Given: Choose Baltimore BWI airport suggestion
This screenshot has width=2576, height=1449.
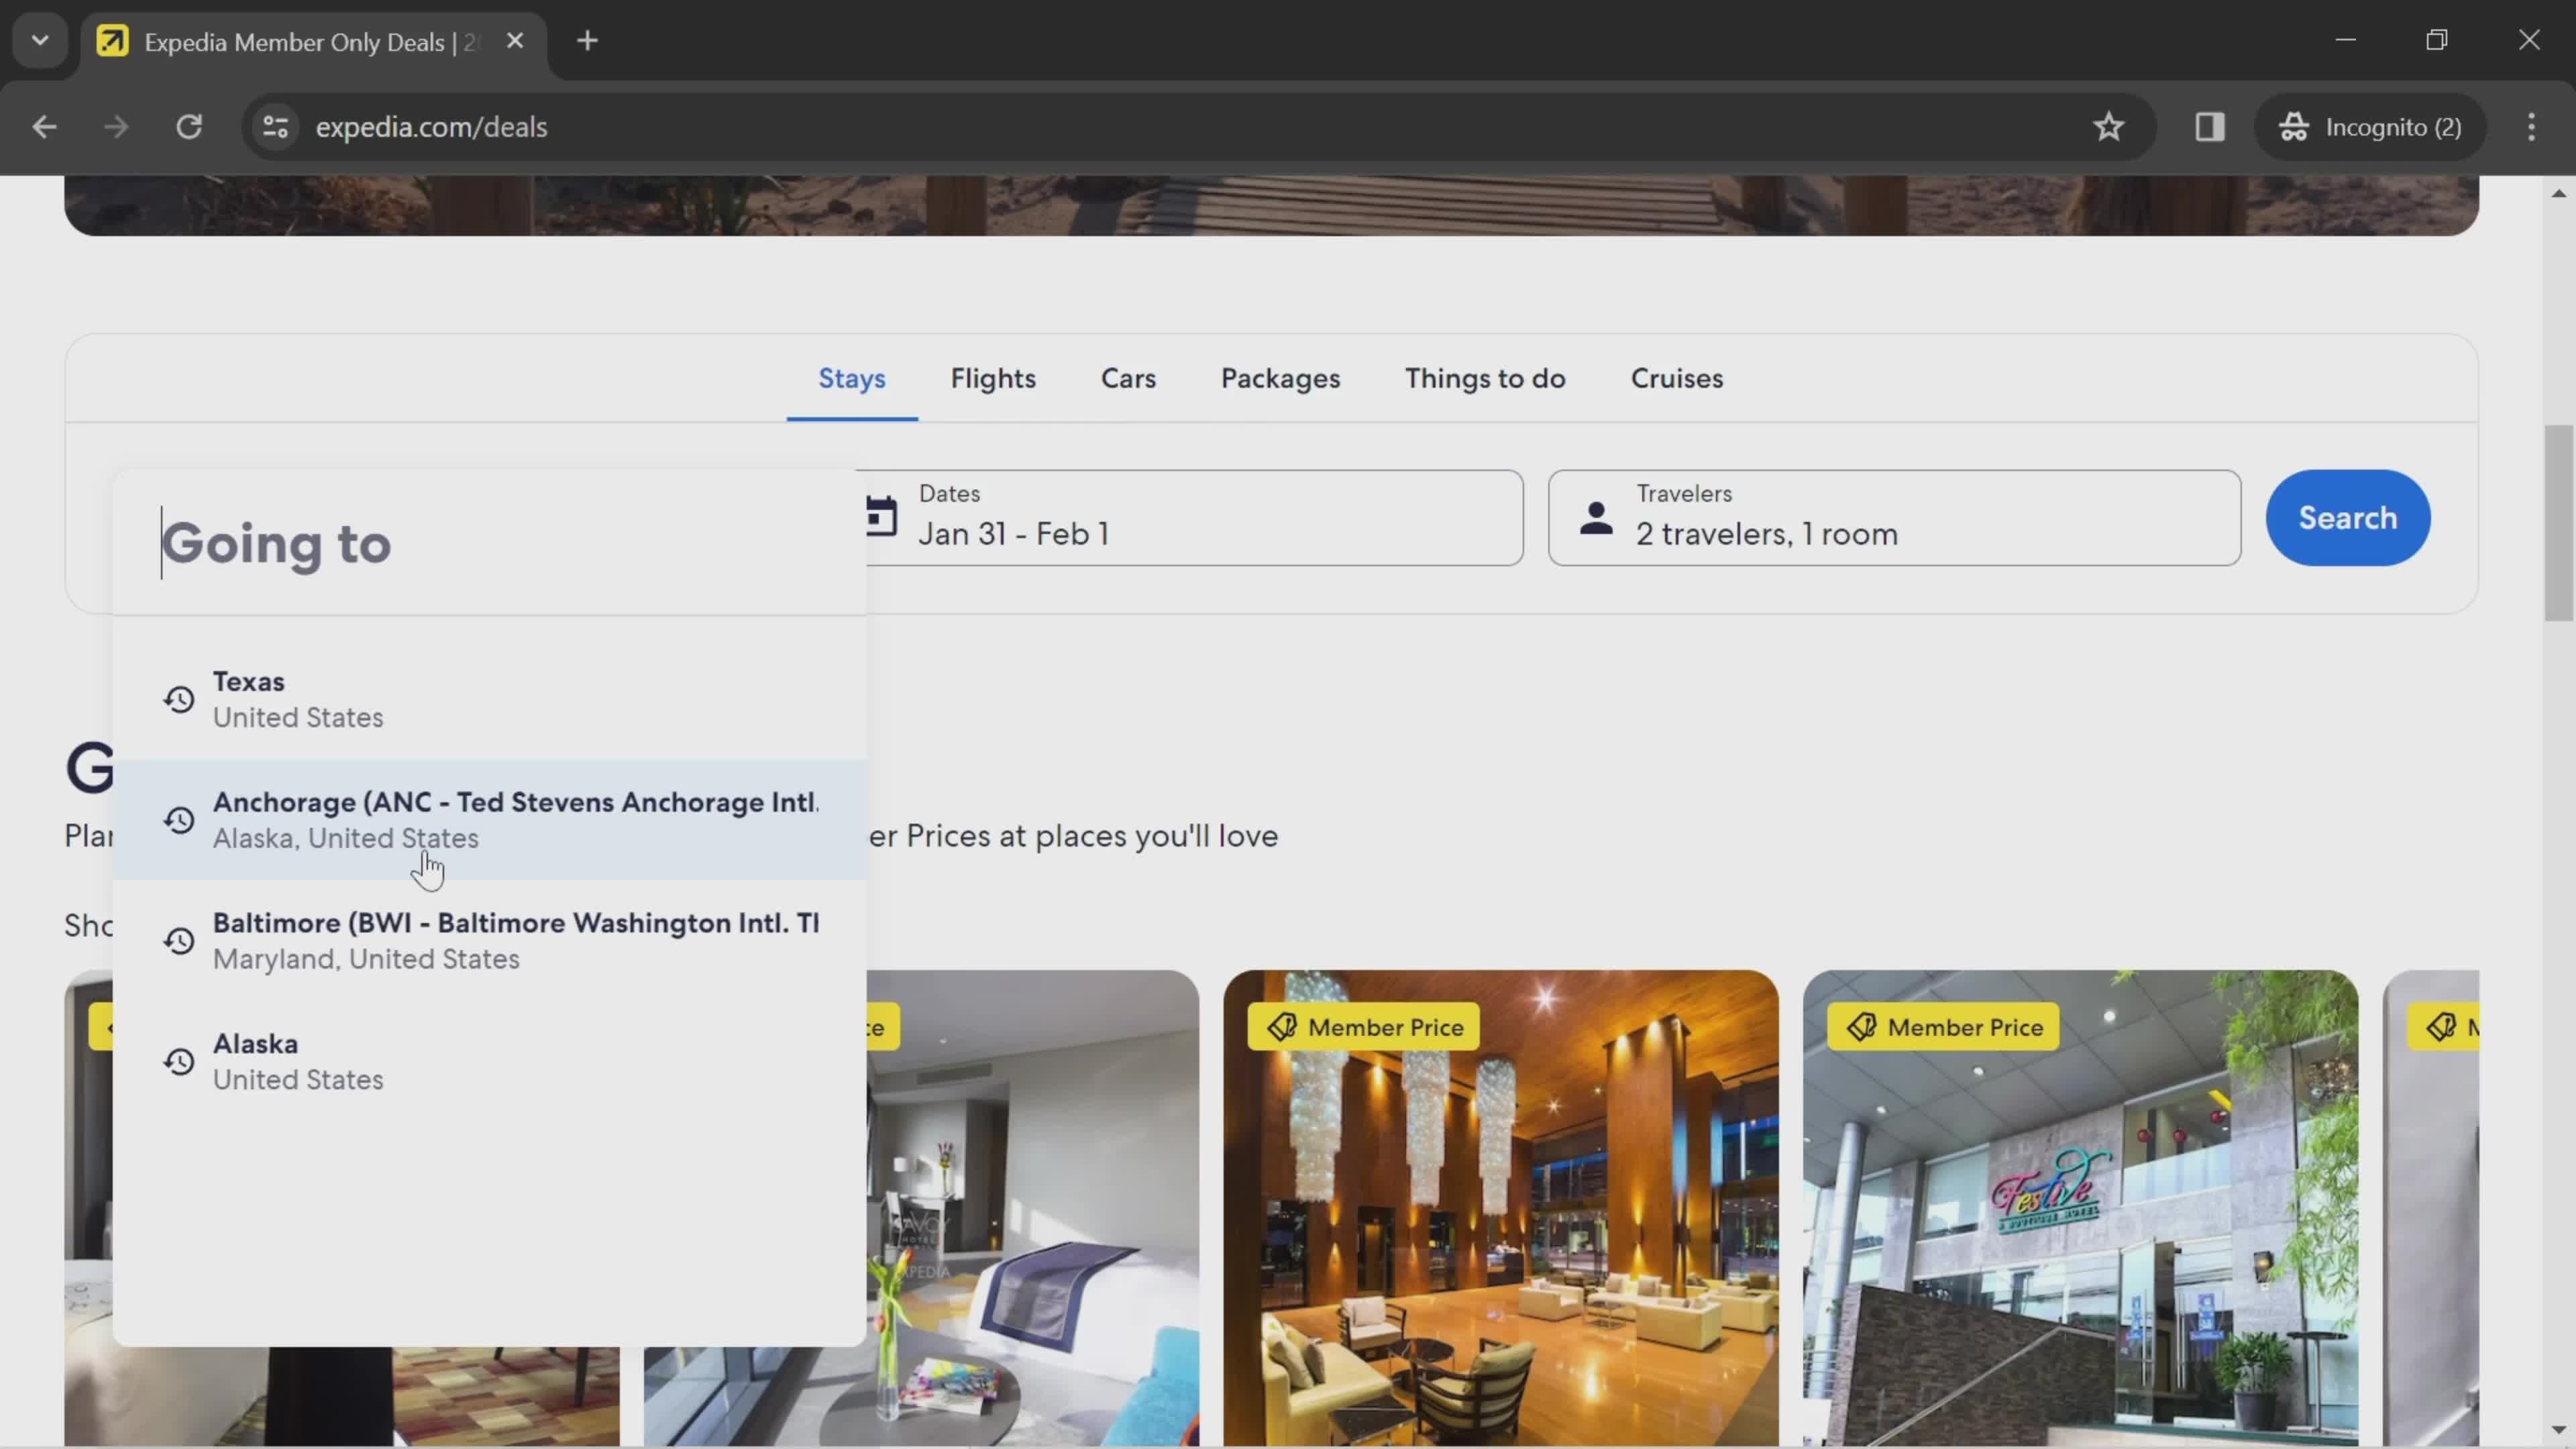Looking at the screenshot, I should pos(490,941).
